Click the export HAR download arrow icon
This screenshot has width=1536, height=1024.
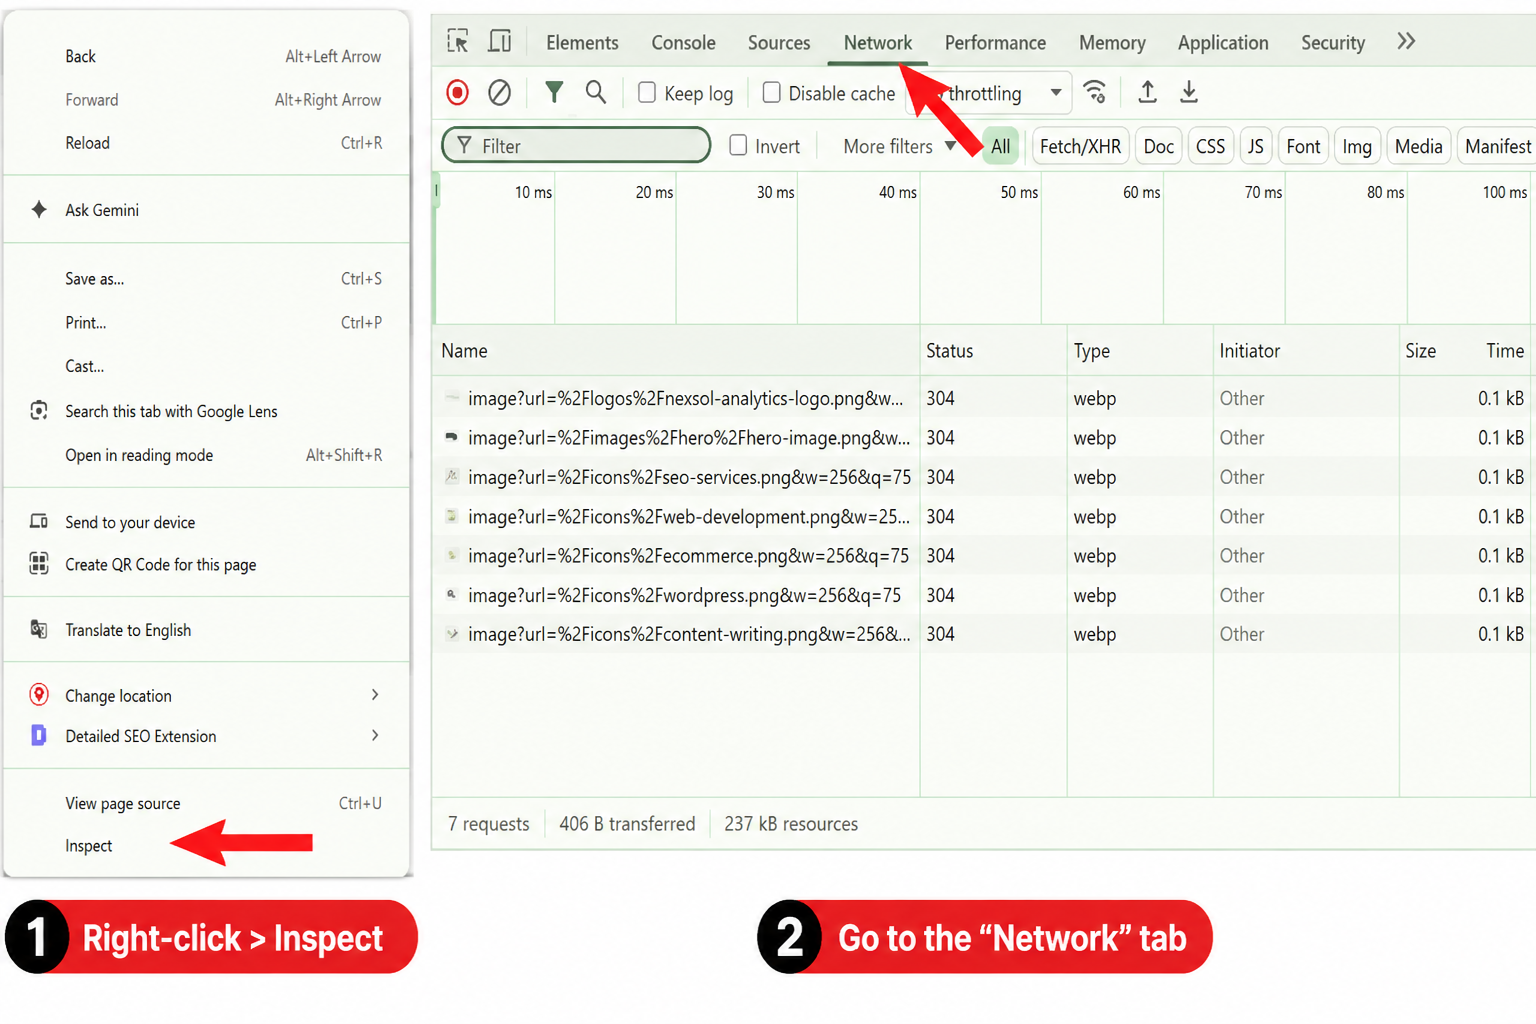1189,93
